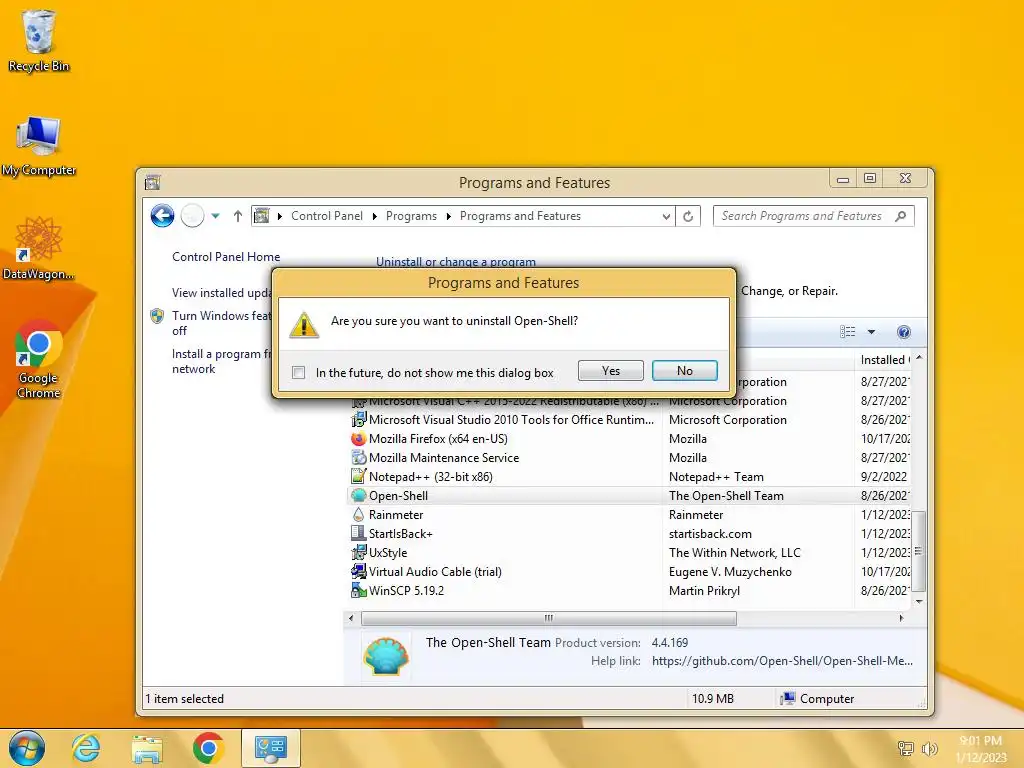The image size is (1024, 768).
Task: Launch Google Chrome from the taskbar
Action: (x=208, y=748)
